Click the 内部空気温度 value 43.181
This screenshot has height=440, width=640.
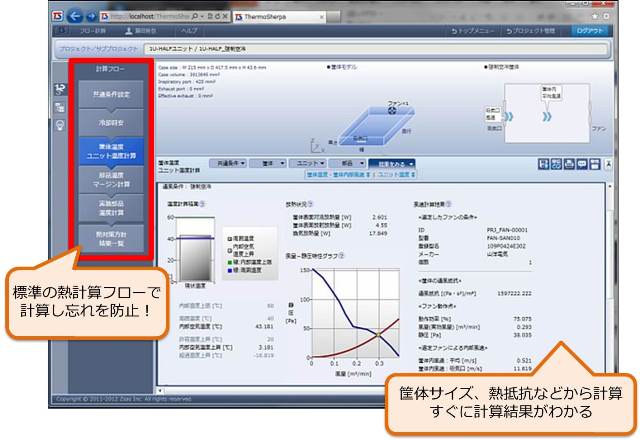(264, 327)
